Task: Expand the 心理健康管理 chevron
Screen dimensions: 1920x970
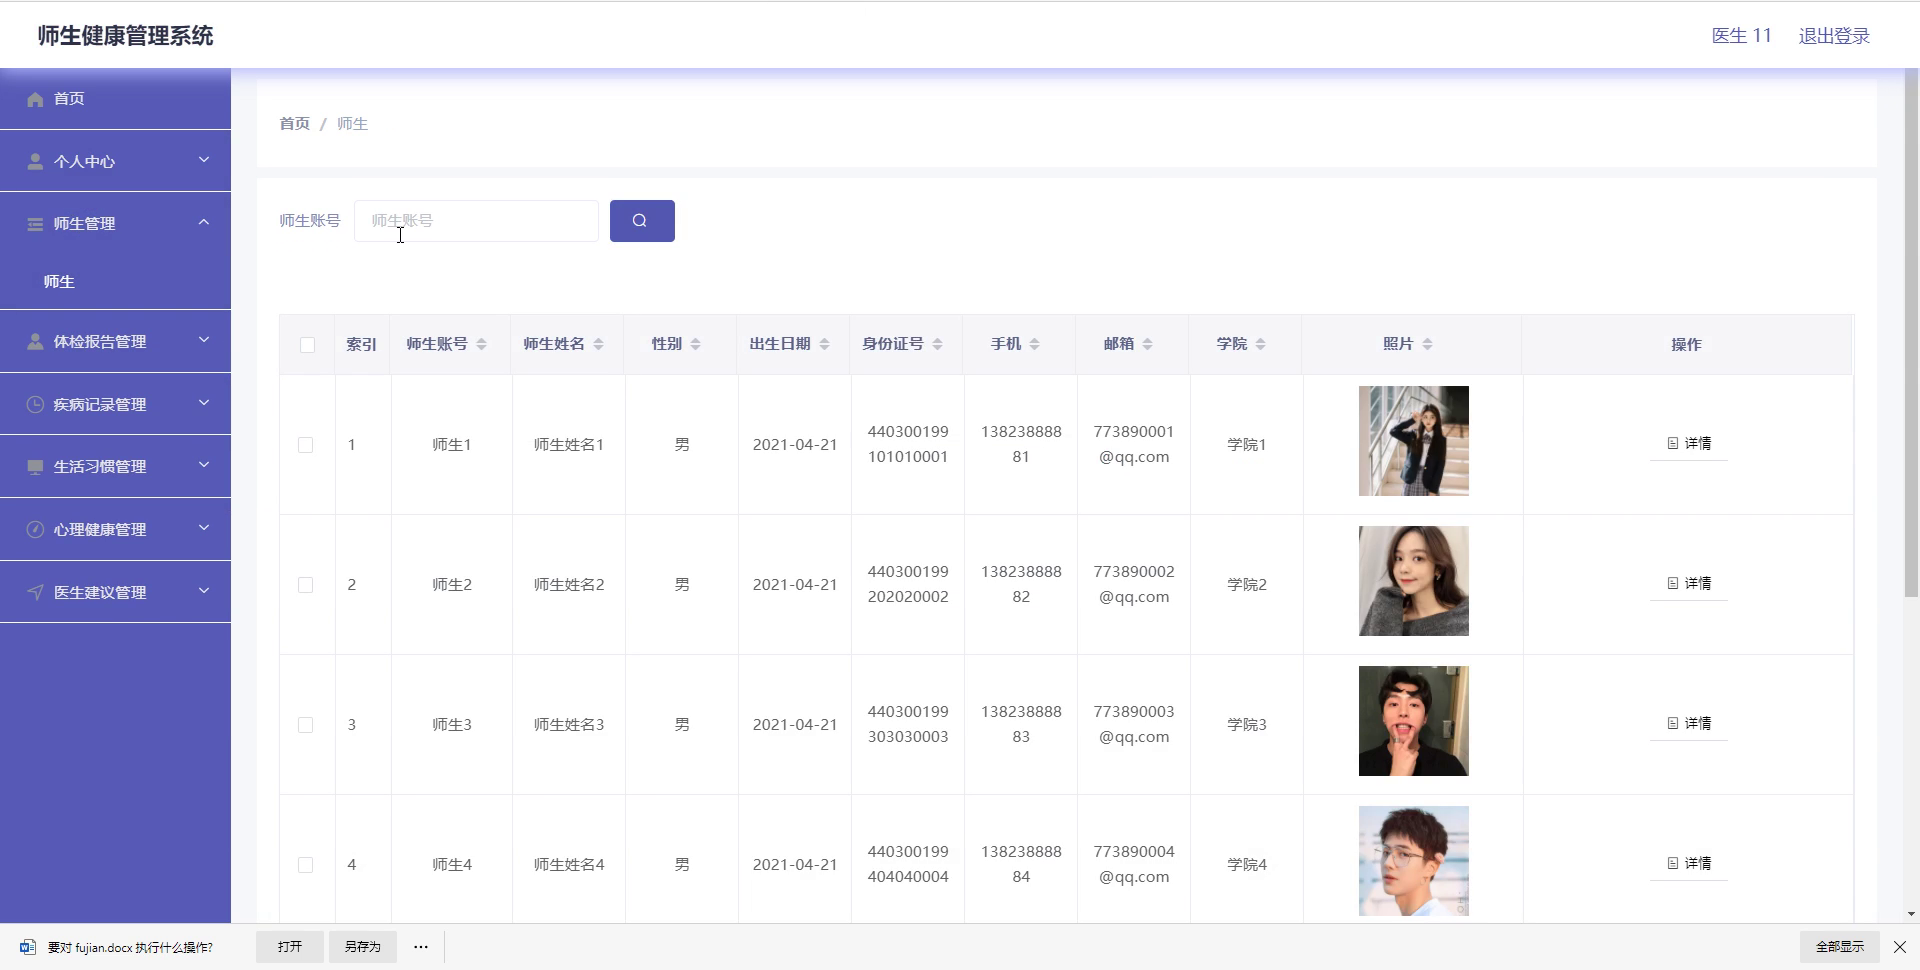Action: click(204, 528)
